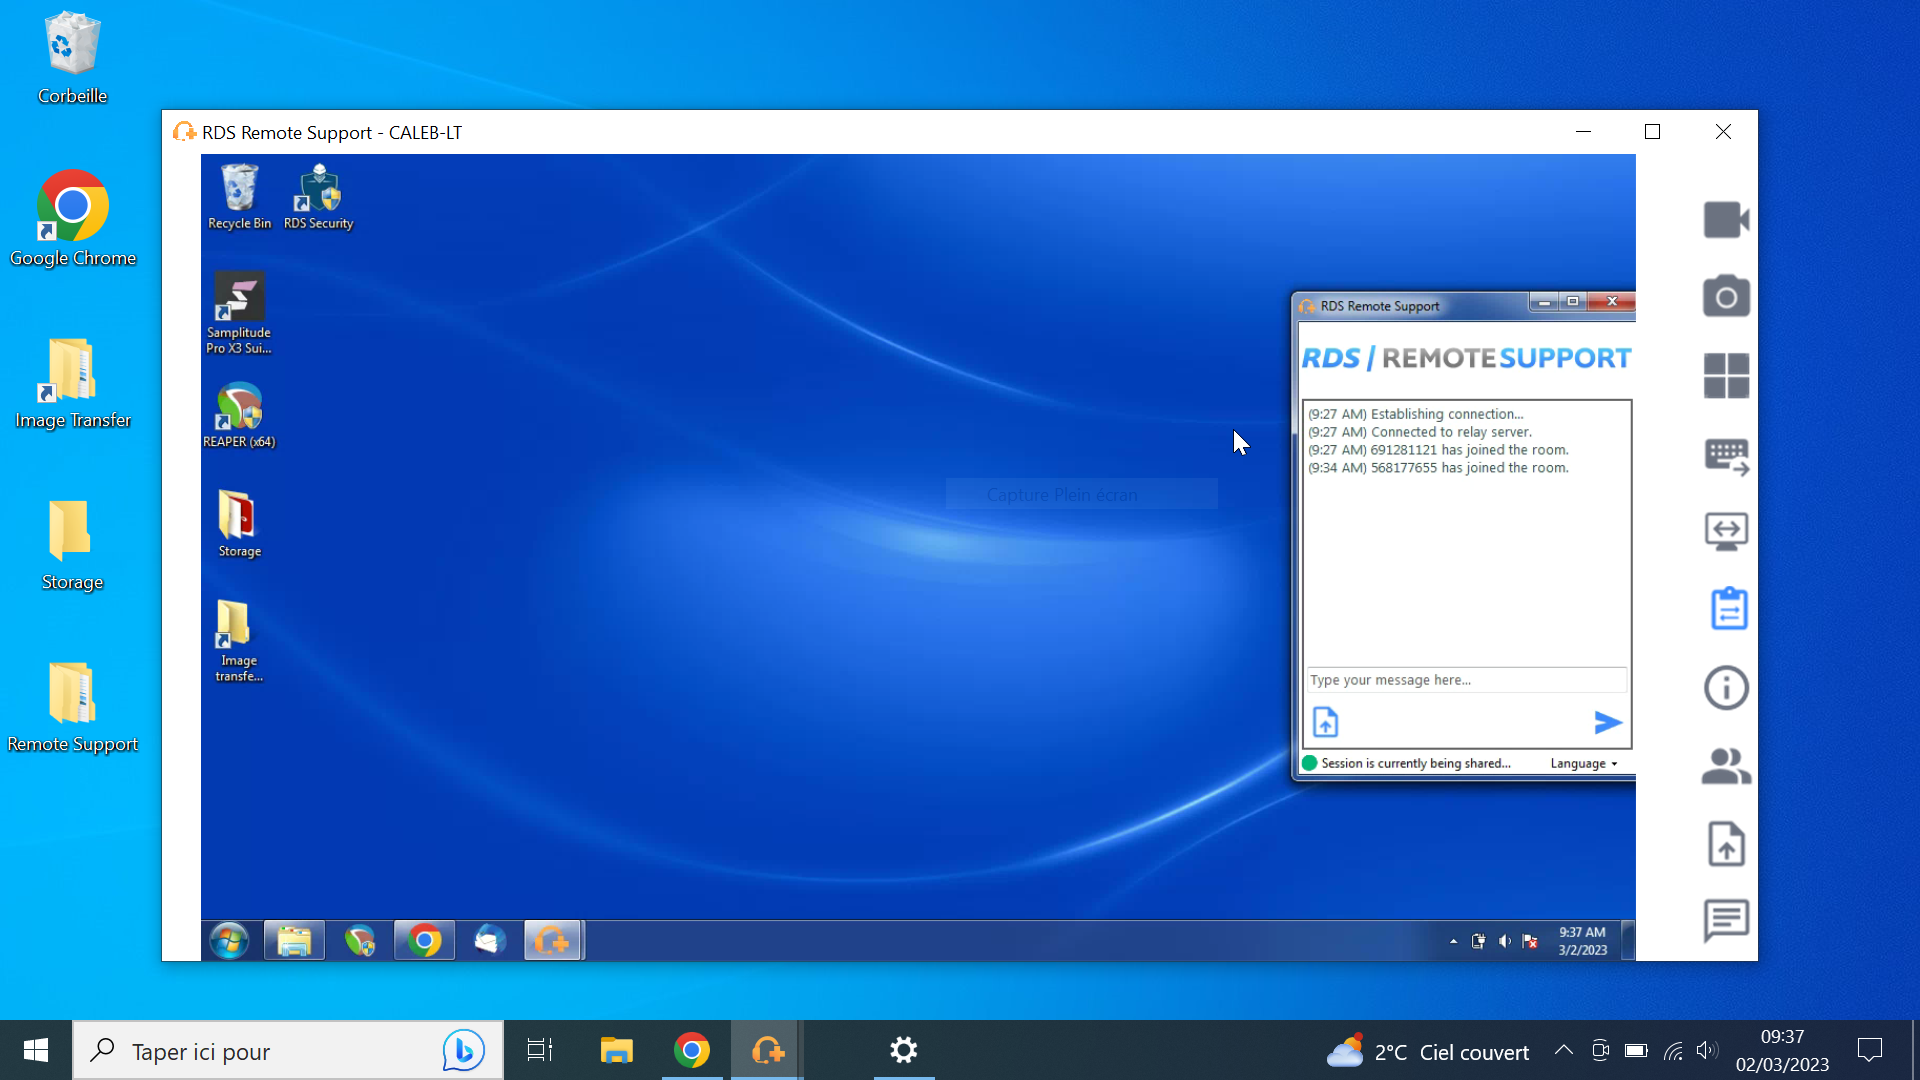Start a video recording of the session

(x=1727, y=220)
